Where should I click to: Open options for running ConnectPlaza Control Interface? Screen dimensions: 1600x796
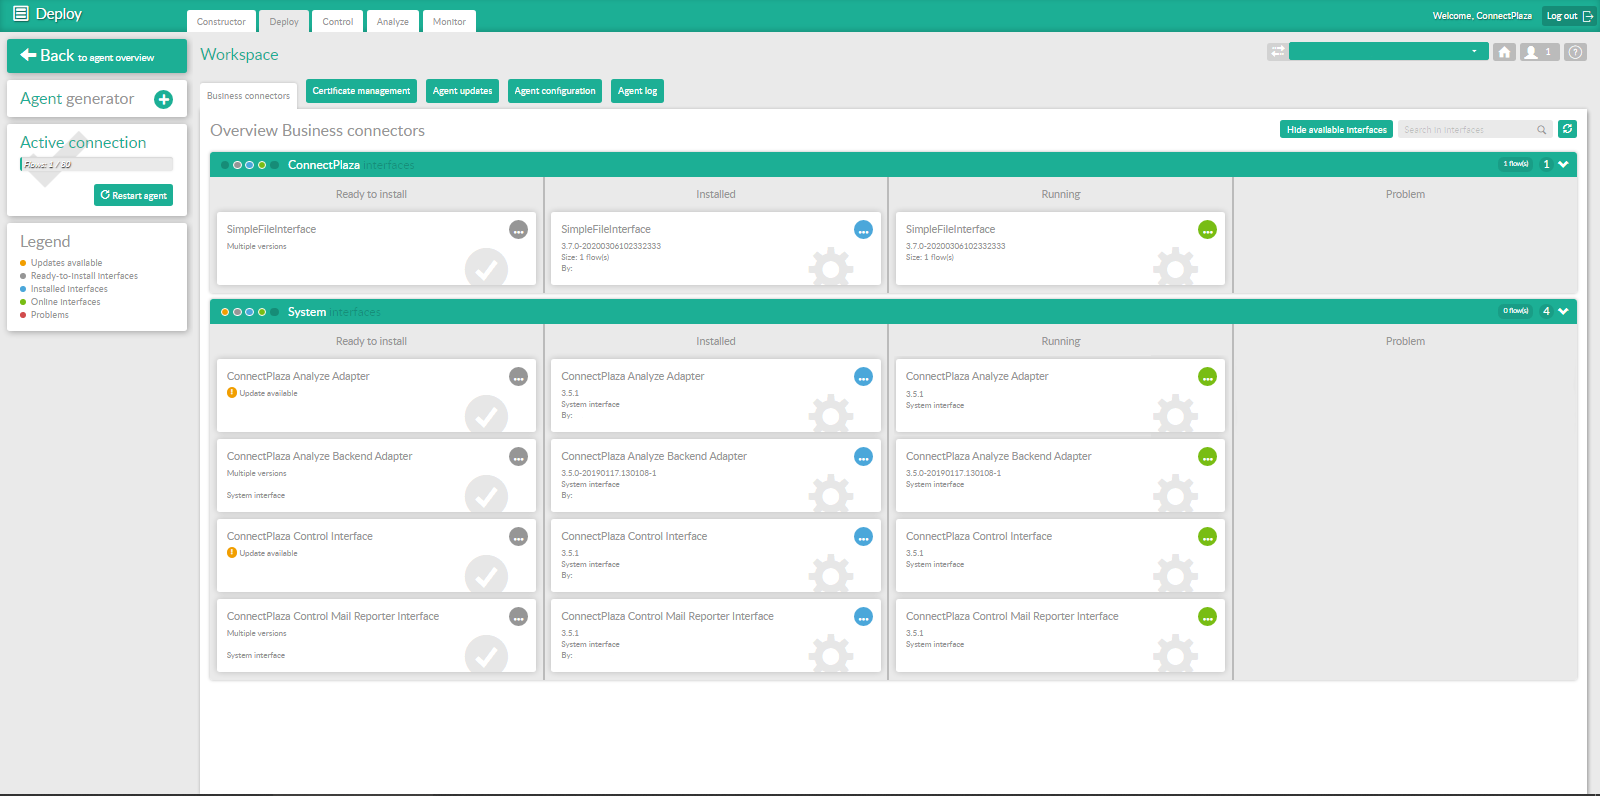[1207, 537]
